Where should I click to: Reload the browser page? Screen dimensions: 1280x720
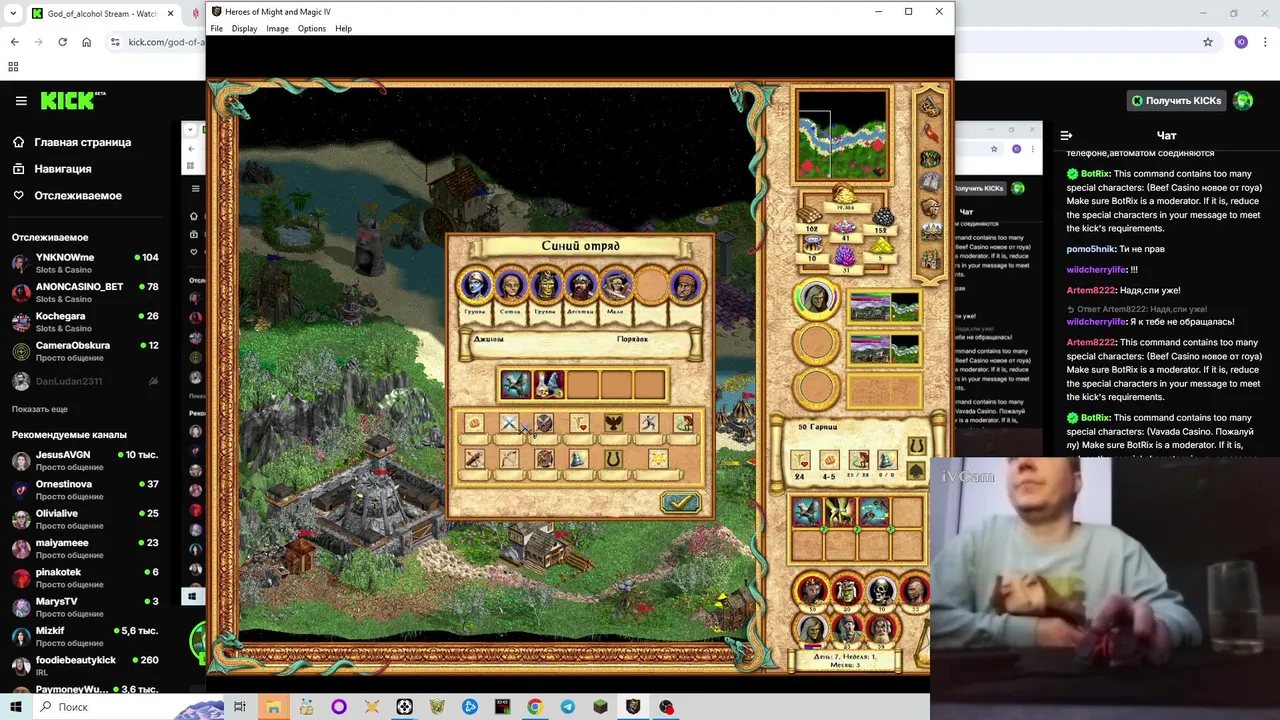(x=62, y=42)
